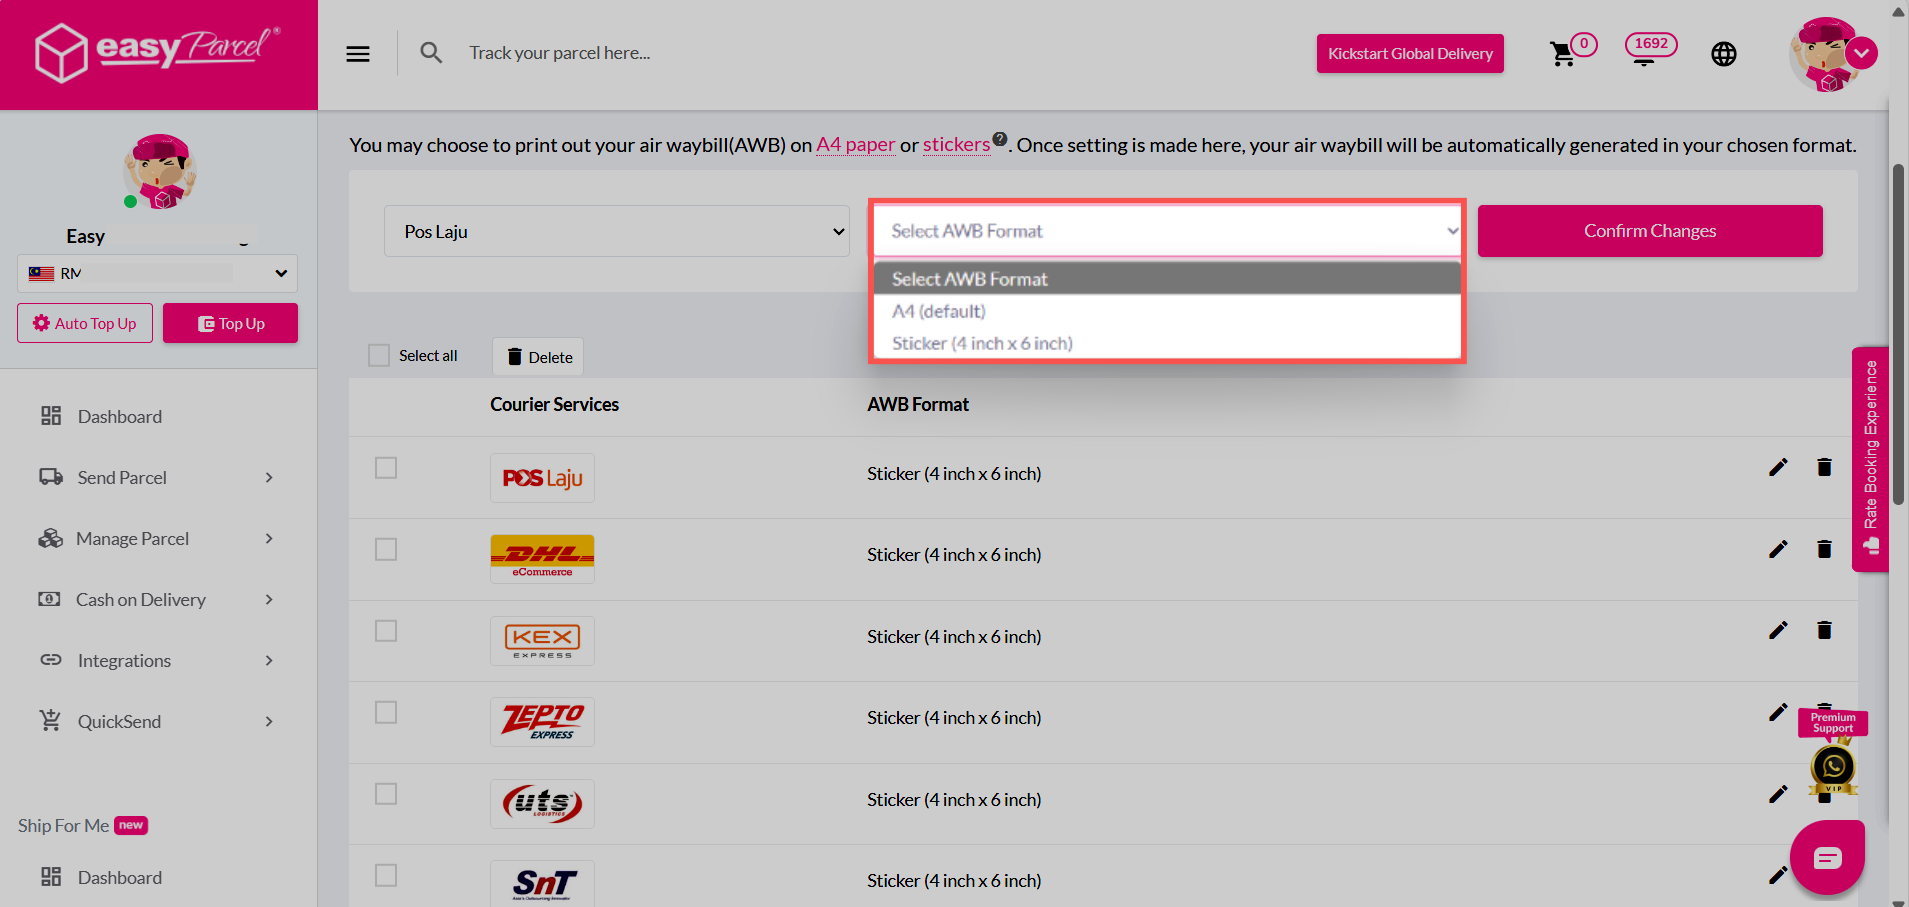Open the Pos Laju courier dropdown

point(616,231)
